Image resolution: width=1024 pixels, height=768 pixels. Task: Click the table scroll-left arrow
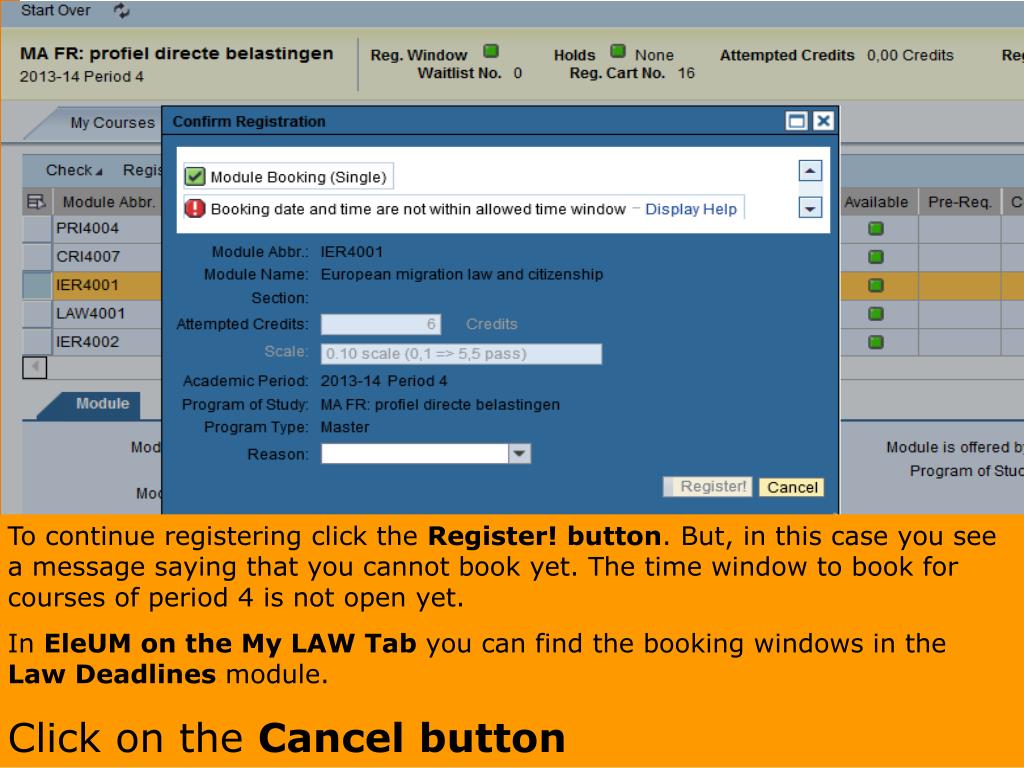coord(35,368)
